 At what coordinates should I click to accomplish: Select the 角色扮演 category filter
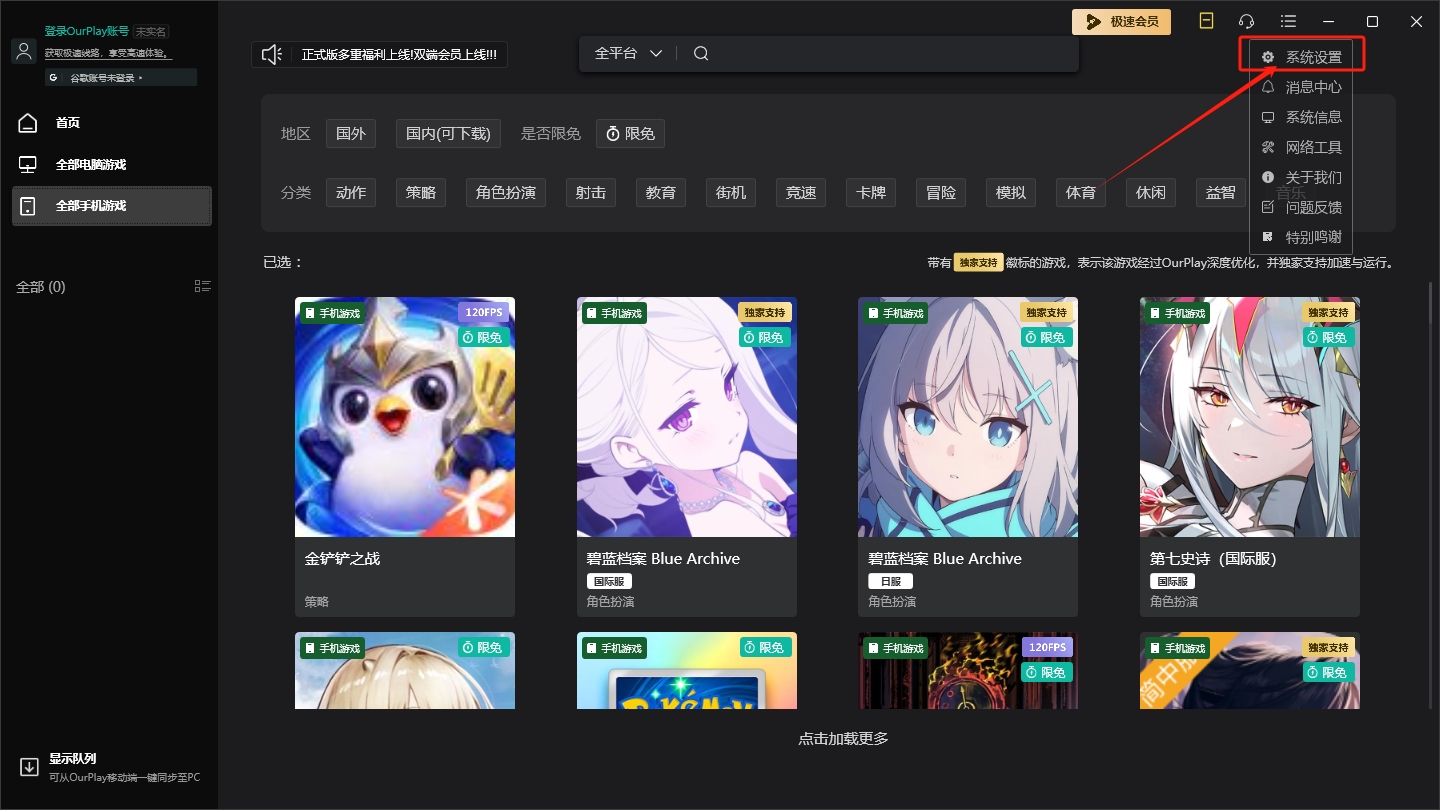pos(505,192)
